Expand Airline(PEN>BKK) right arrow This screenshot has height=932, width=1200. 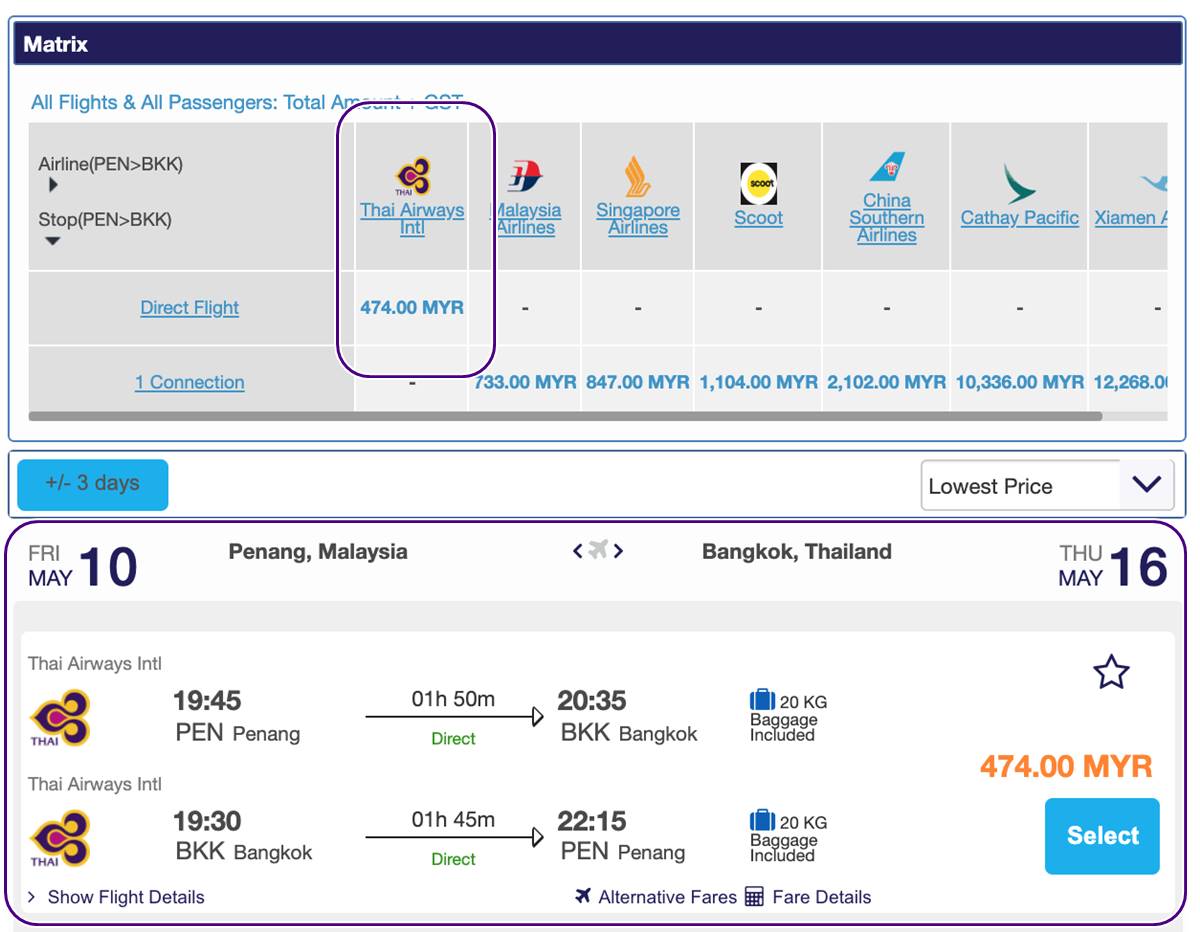click(53, 185)
